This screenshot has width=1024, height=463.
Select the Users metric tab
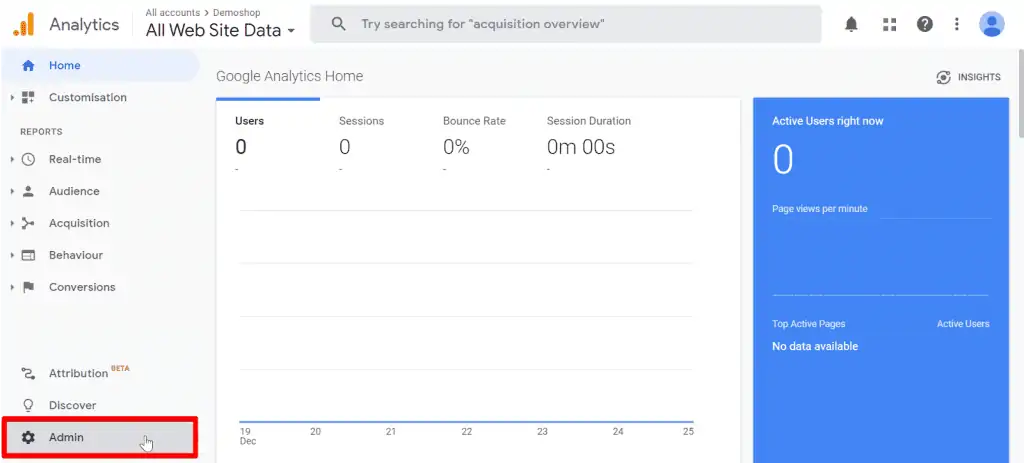268,137
